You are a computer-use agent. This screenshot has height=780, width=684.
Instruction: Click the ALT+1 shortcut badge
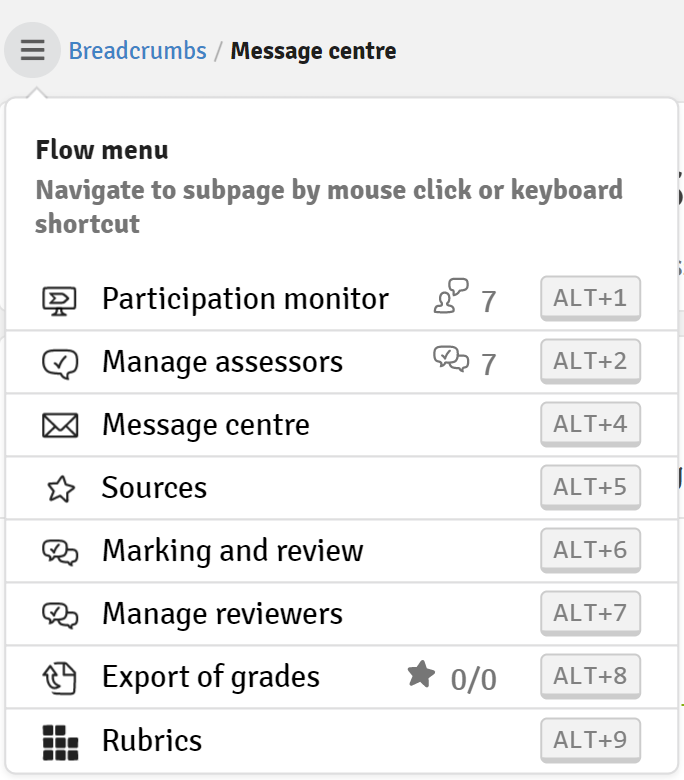tap(590, 298)
